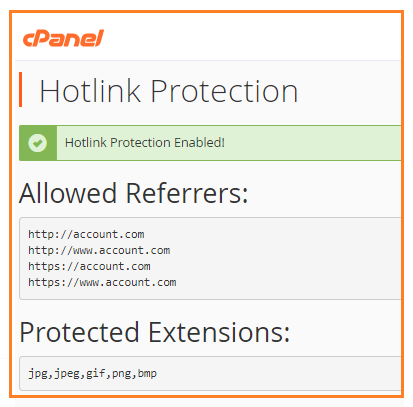Select the Hotlink Protection page title
413x407 pixels.
click(x=168, y=91)
